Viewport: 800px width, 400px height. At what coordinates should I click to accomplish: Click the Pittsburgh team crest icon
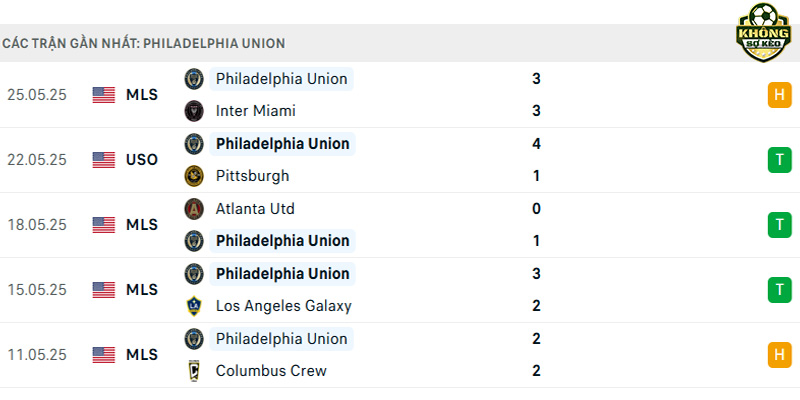click(194, 176)
